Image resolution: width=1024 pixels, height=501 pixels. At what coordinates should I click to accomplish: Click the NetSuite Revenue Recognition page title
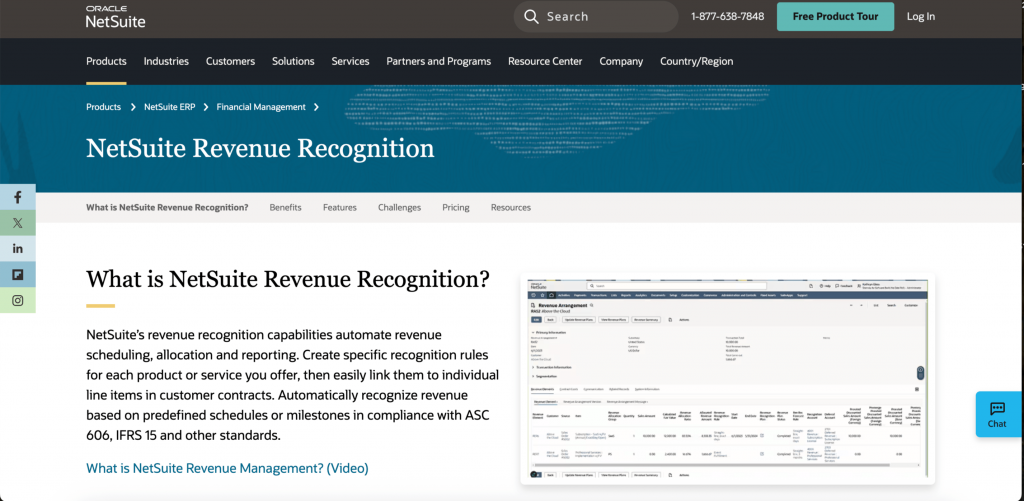[x=260, y=148]
